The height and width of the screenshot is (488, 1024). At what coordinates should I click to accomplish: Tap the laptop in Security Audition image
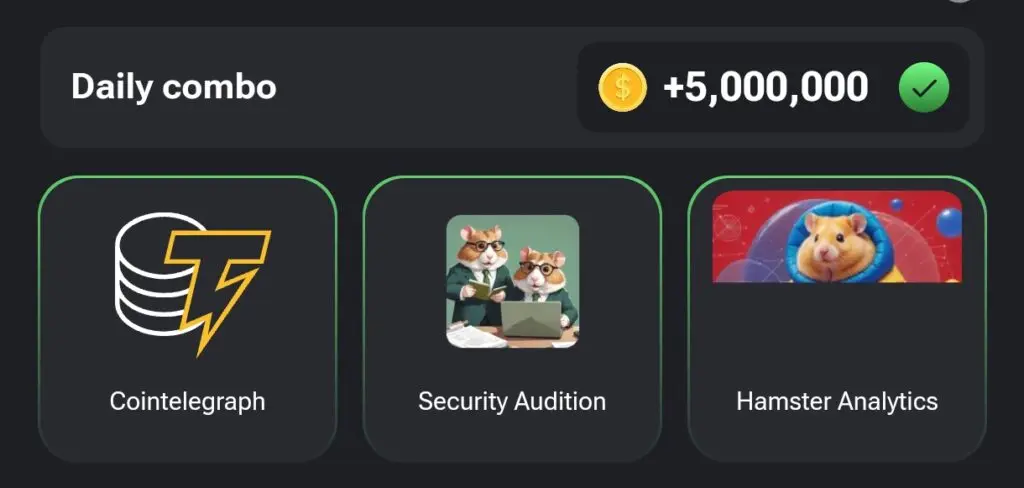click(x=530, y=320)
